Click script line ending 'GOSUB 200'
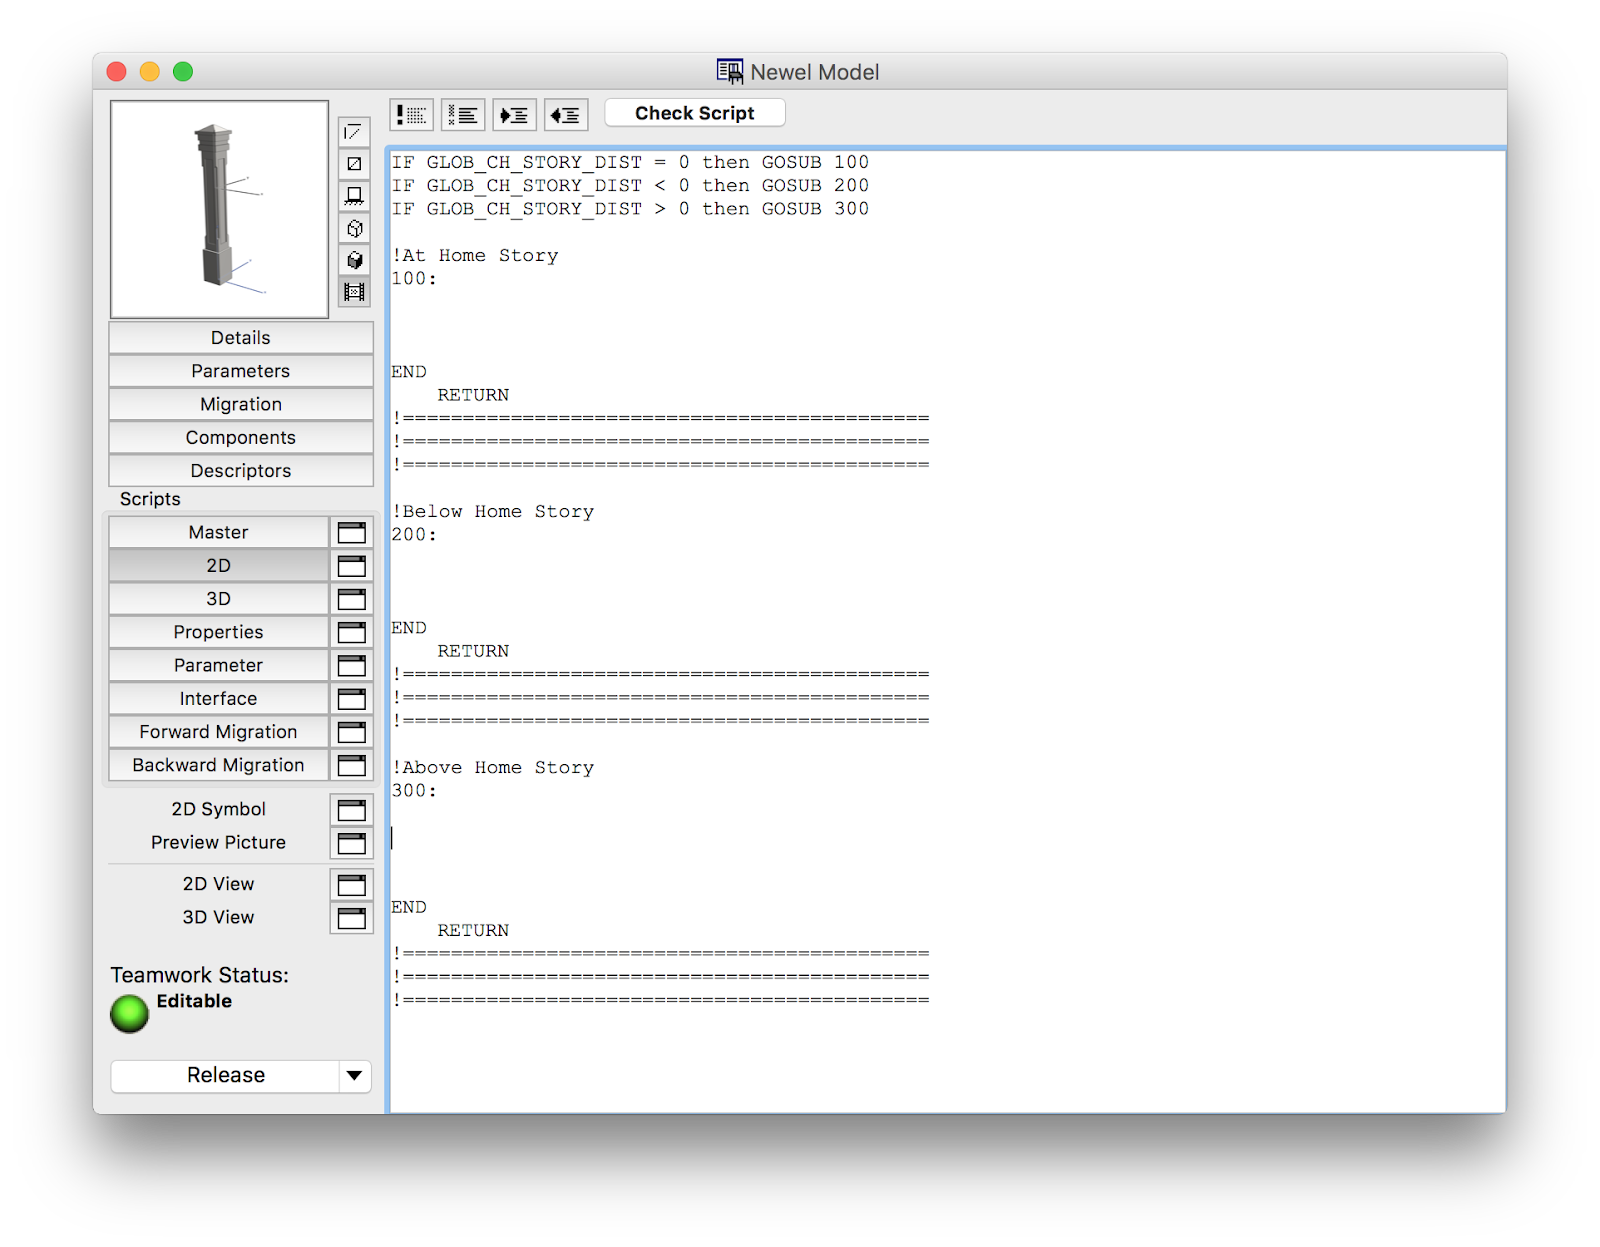Image resolution: width=1600 pixels, height=1247 pixels. click(630, 186)
